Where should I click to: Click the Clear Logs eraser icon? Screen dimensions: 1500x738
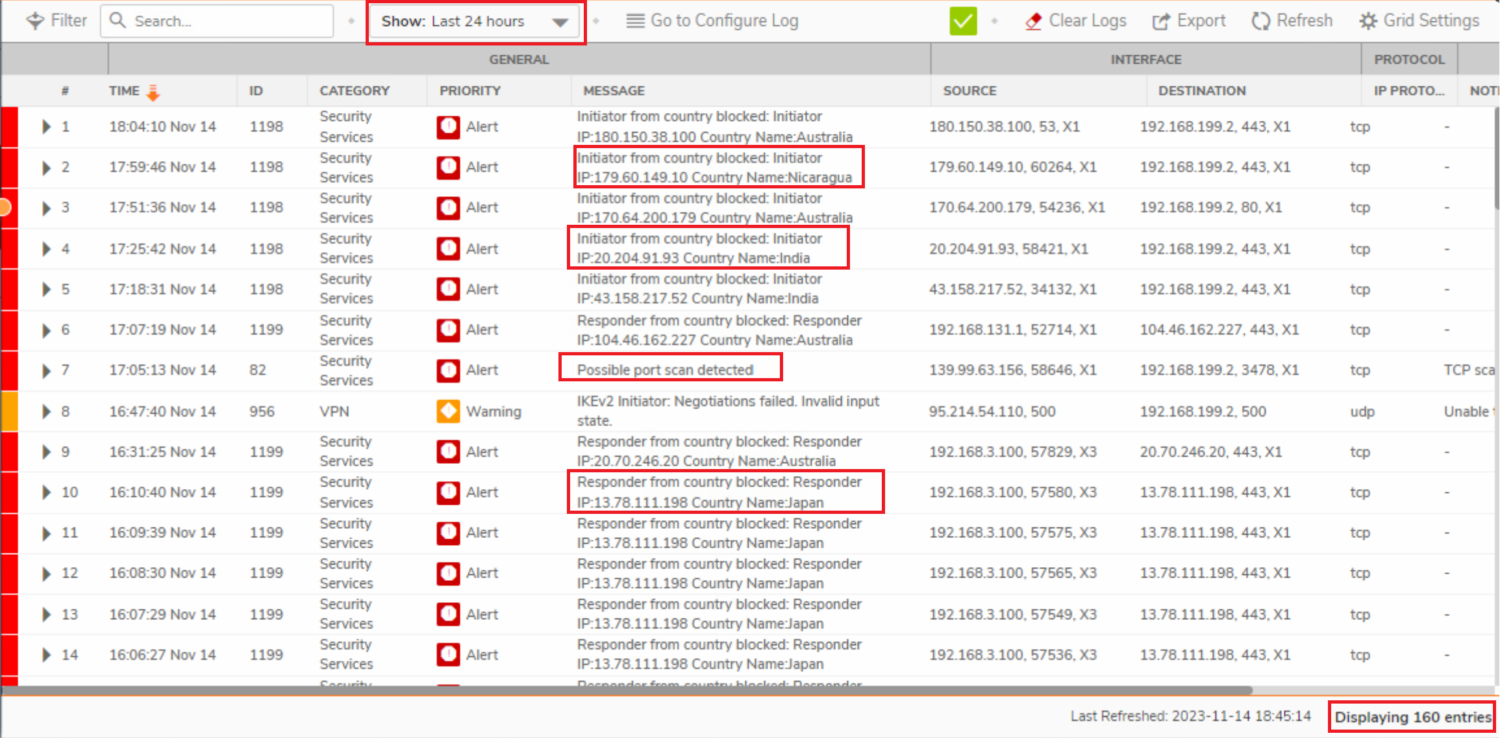coord(1034,21)
